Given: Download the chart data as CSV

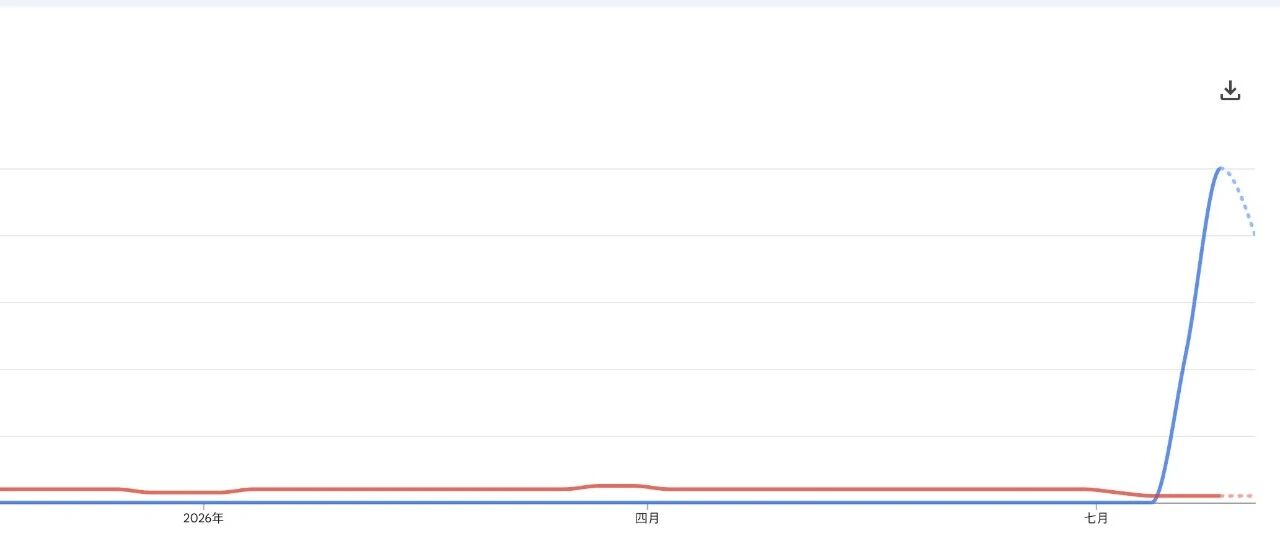Looking at the screenshot, I should (1230, 91).
